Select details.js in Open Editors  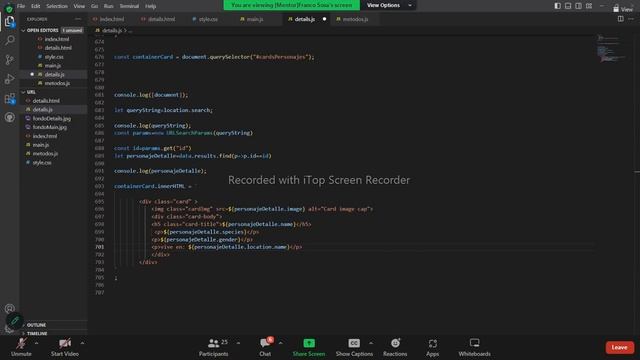point(54,74)
